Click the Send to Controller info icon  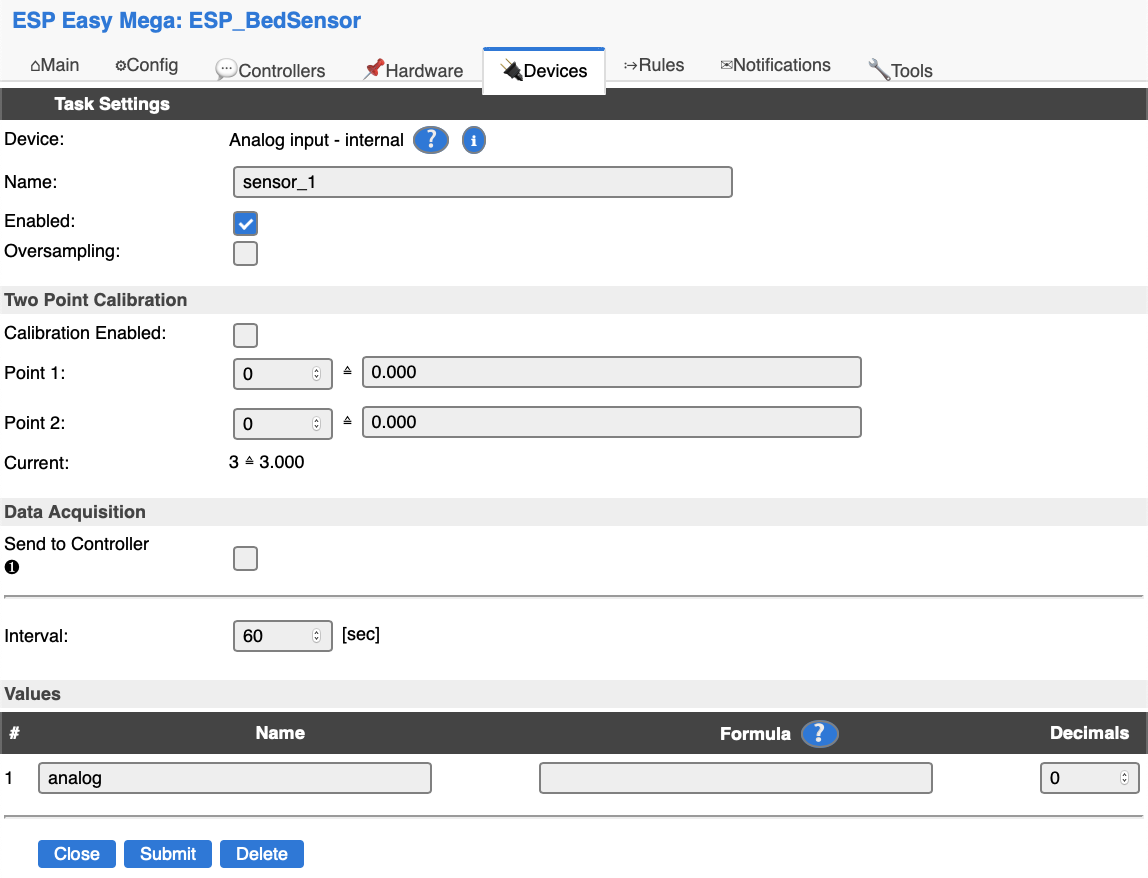tap(12, 567)
